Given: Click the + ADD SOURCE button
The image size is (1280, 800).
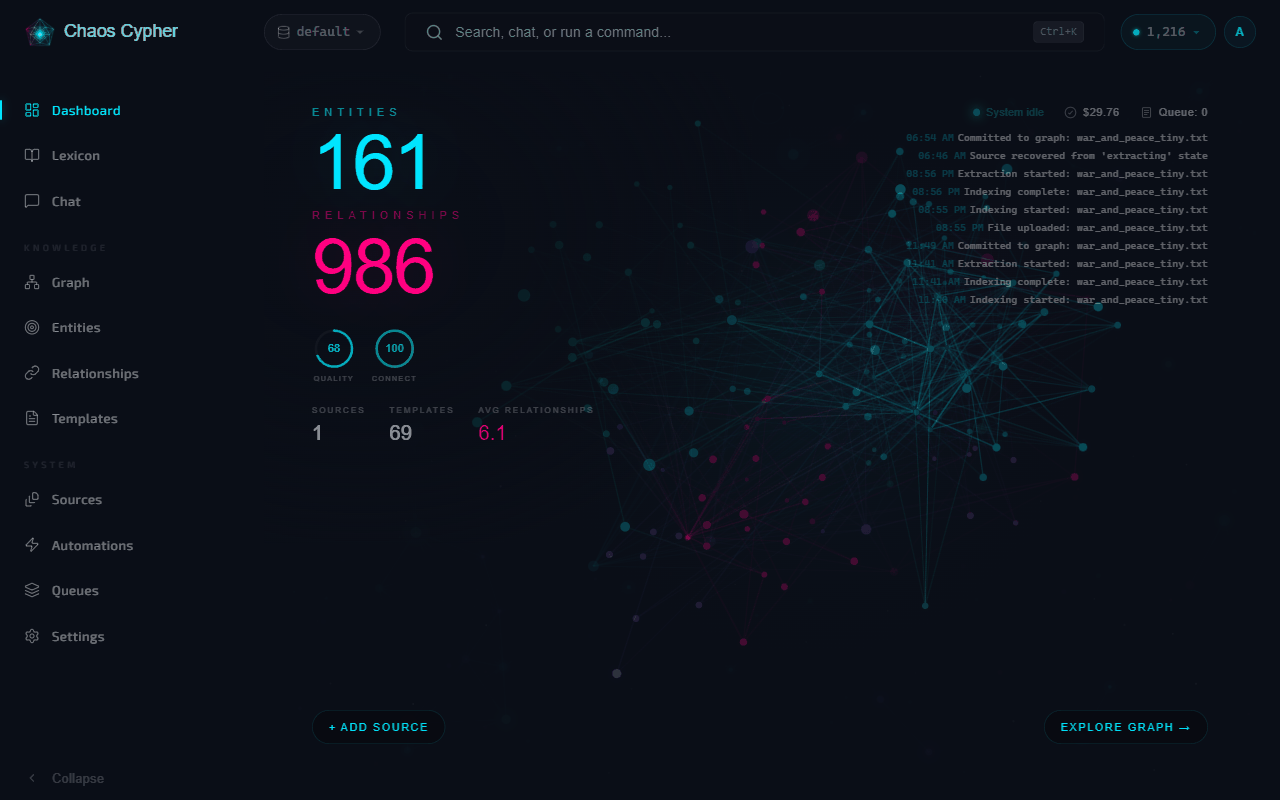Looking at the screenshot, I should (x=378, y=727).
